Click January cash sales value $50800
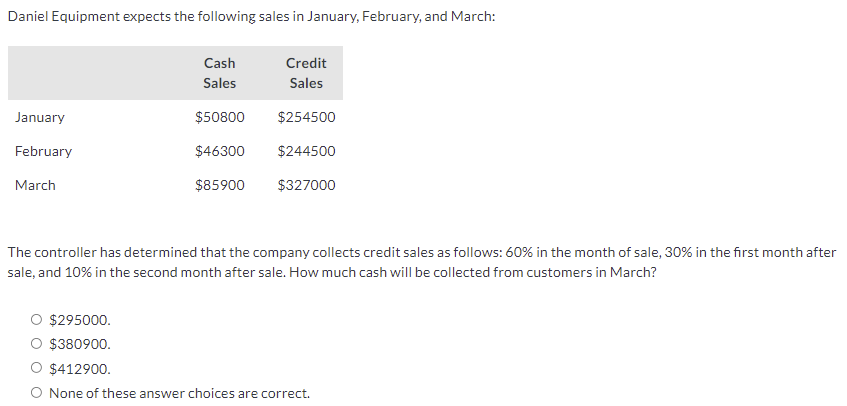This screenshot has width=847, height=406. [x=220, y=117]
